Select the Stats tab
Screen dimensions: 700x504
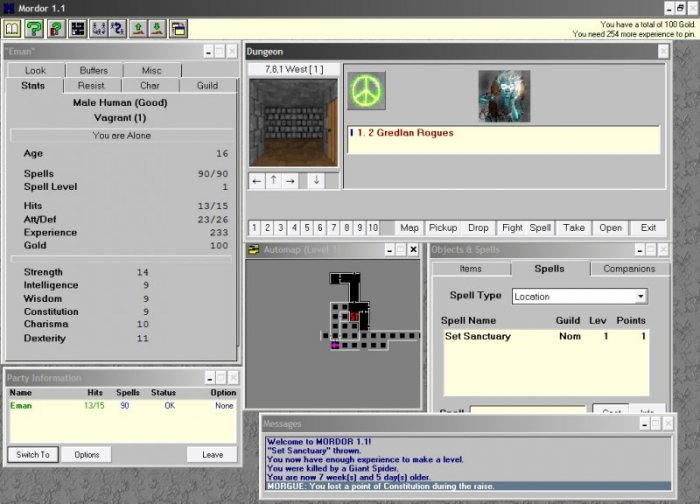(33, 85)
